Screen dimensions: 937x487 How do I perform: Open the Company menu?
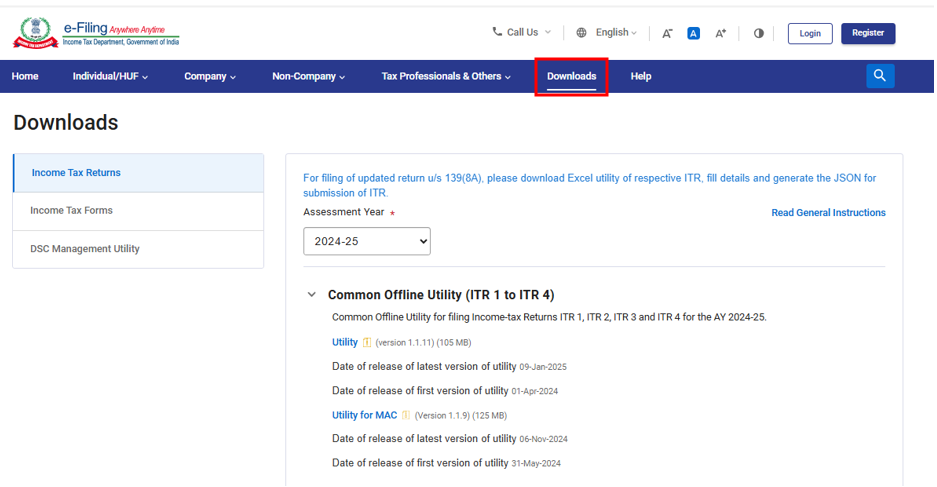point(210,76)
